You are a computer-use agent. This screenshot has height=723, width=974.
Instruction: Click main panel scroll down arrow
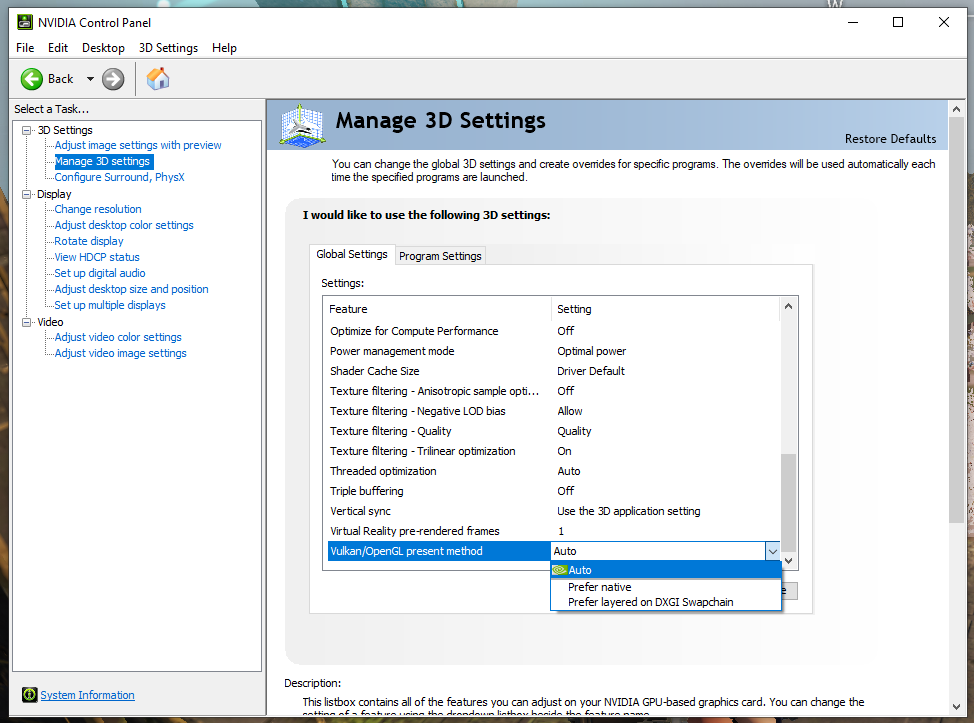(x=956, y=707)
